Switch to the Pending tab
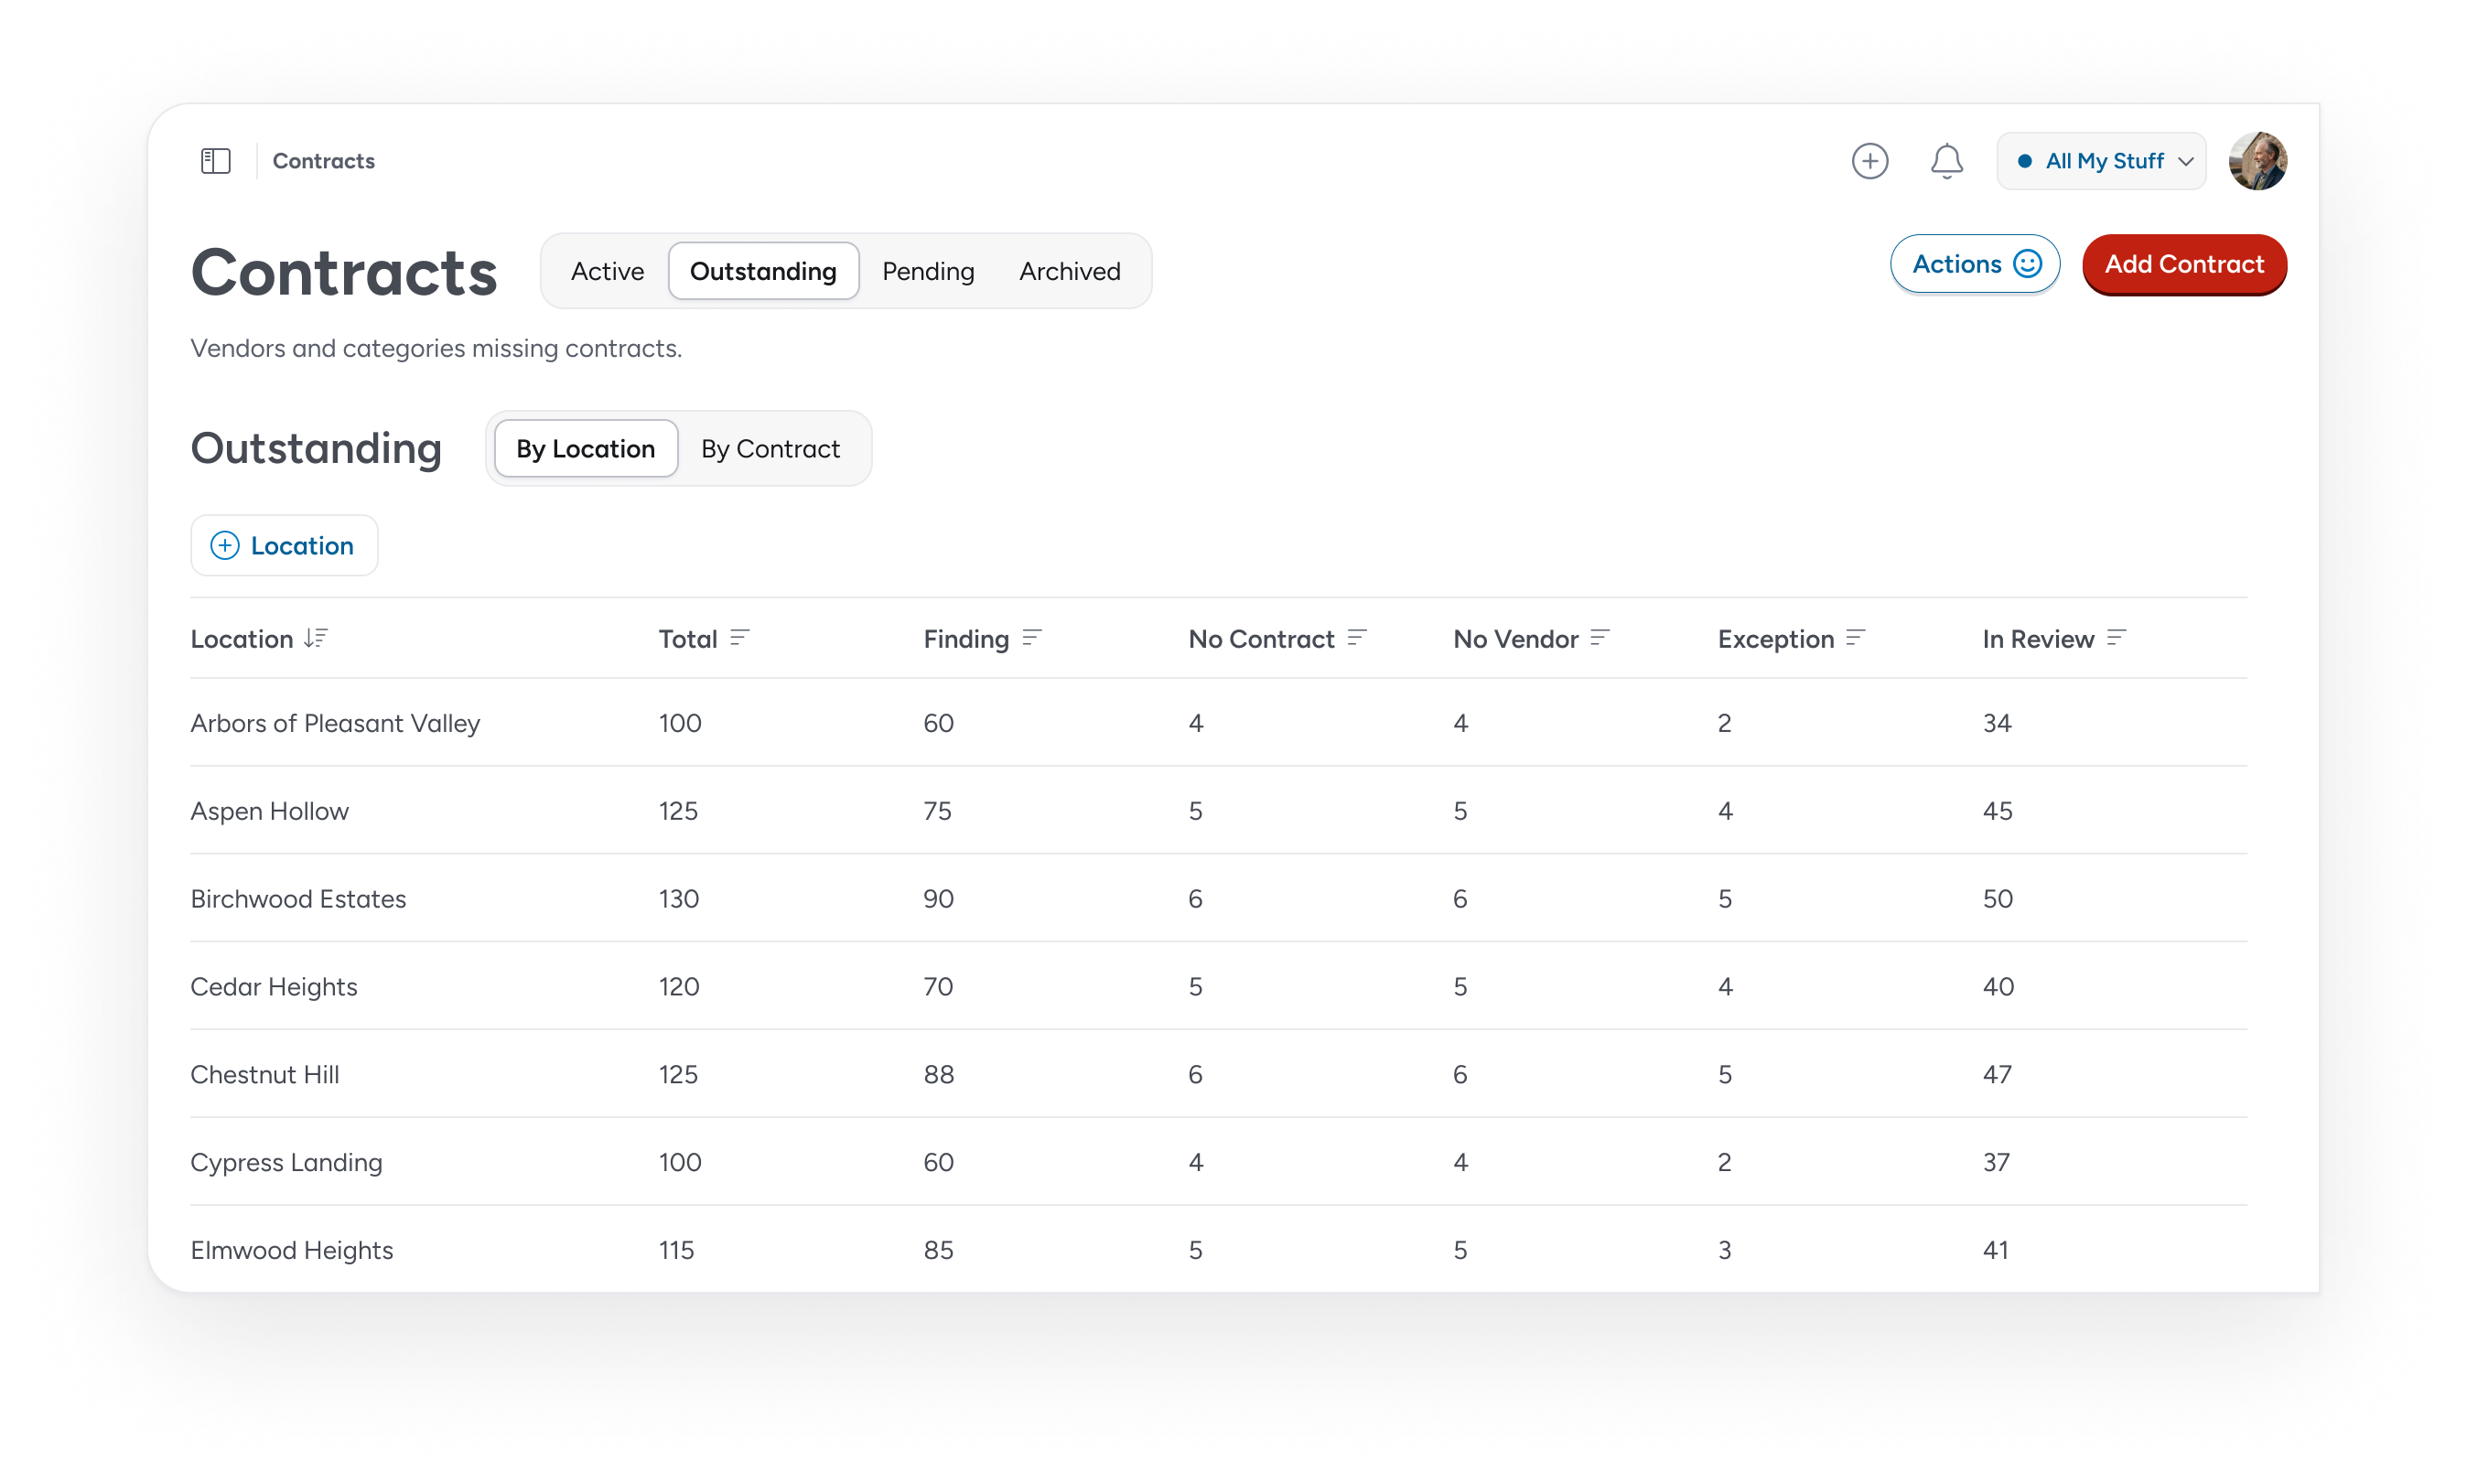 pos(928,271)
